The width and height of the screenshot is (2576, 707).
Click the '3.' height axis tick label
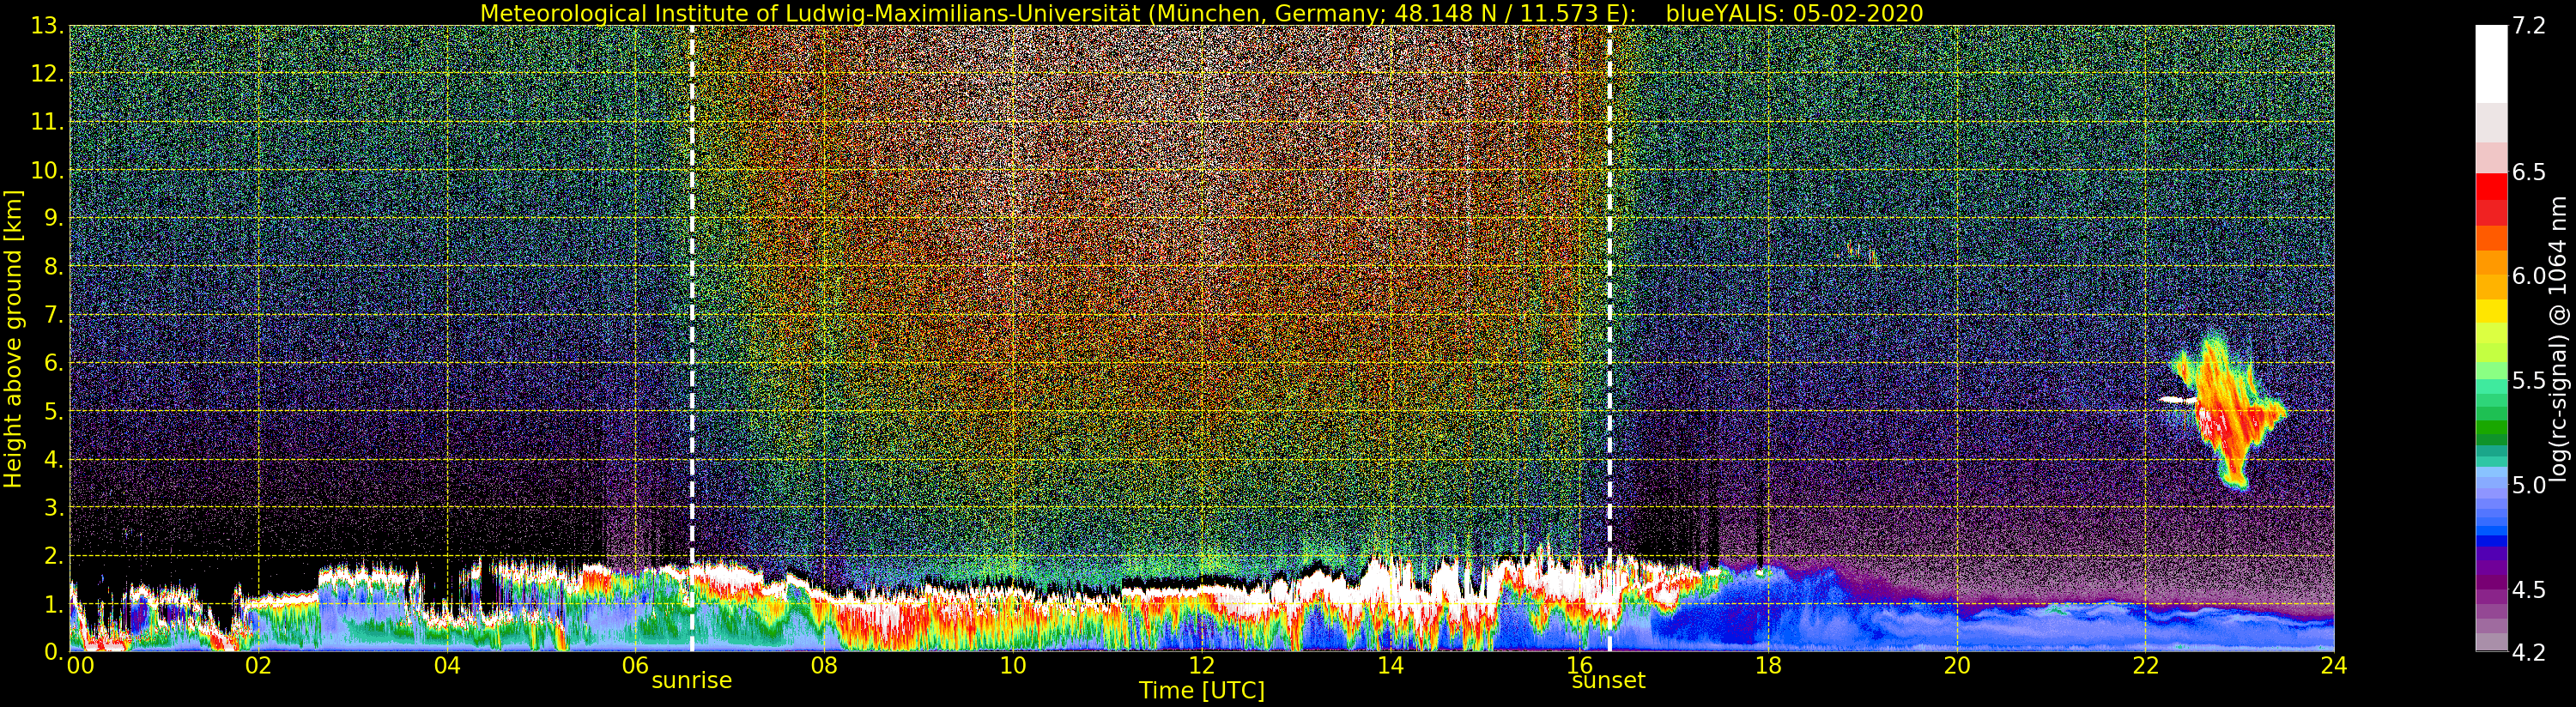[x=53, y=507]
